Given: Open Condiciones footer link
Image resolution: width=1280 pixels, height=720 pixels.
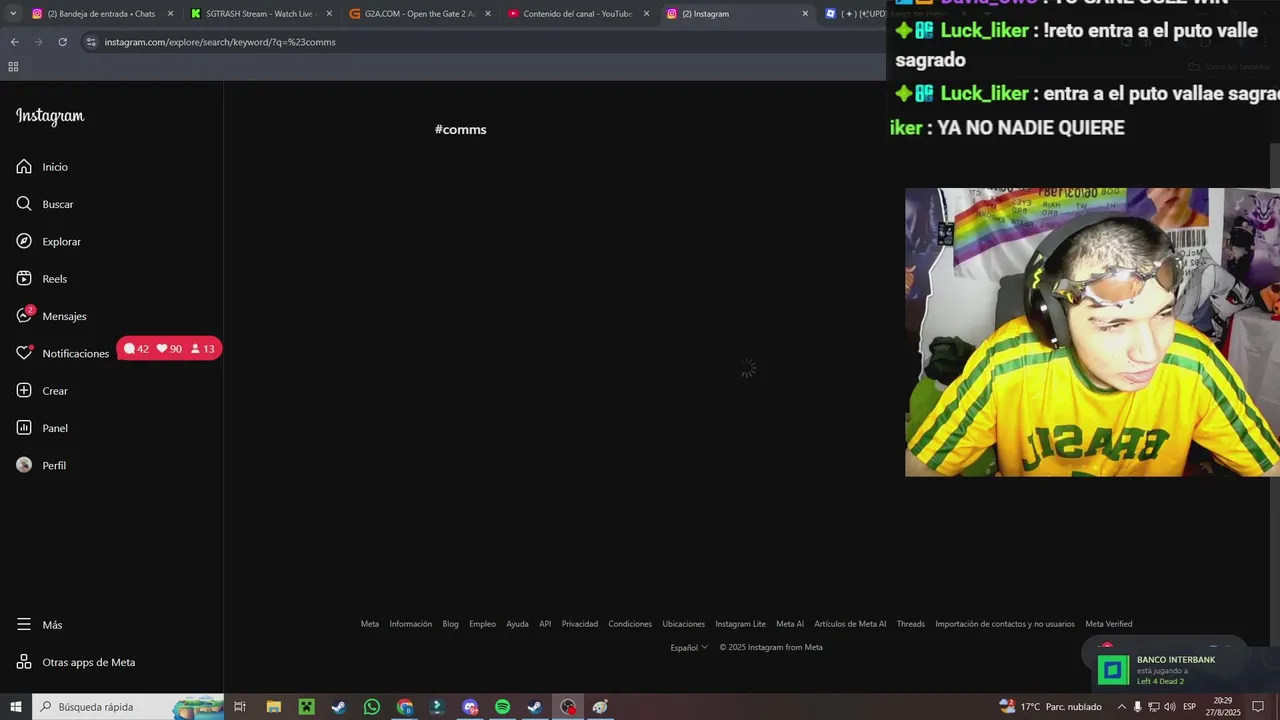Looking at the screenshot, I should [x=630, y=624].
